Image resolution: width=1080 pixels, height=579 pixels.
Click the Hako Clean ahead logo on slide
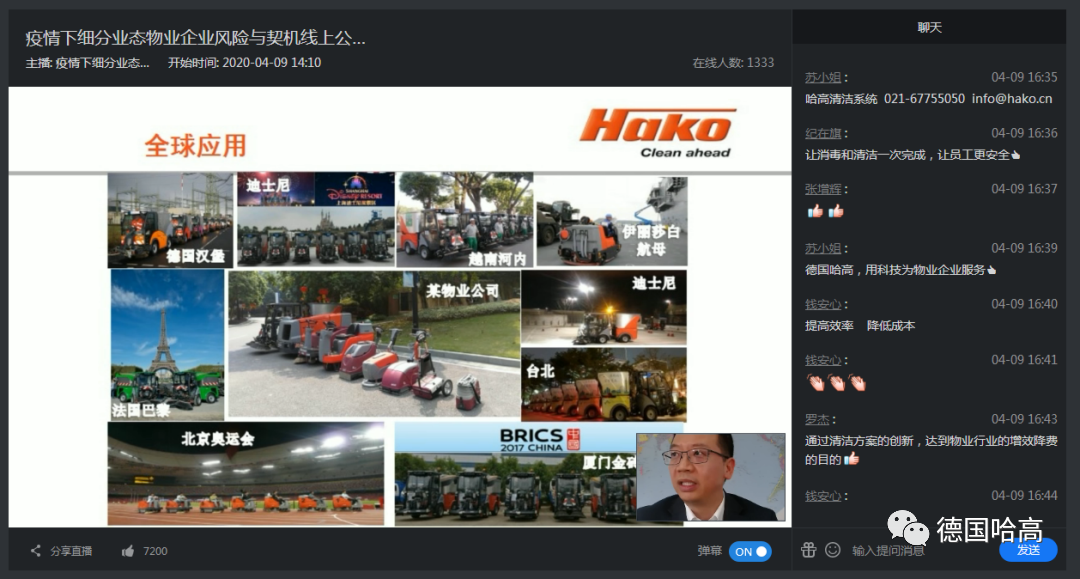pyautogui.click(x=658, y=133)
